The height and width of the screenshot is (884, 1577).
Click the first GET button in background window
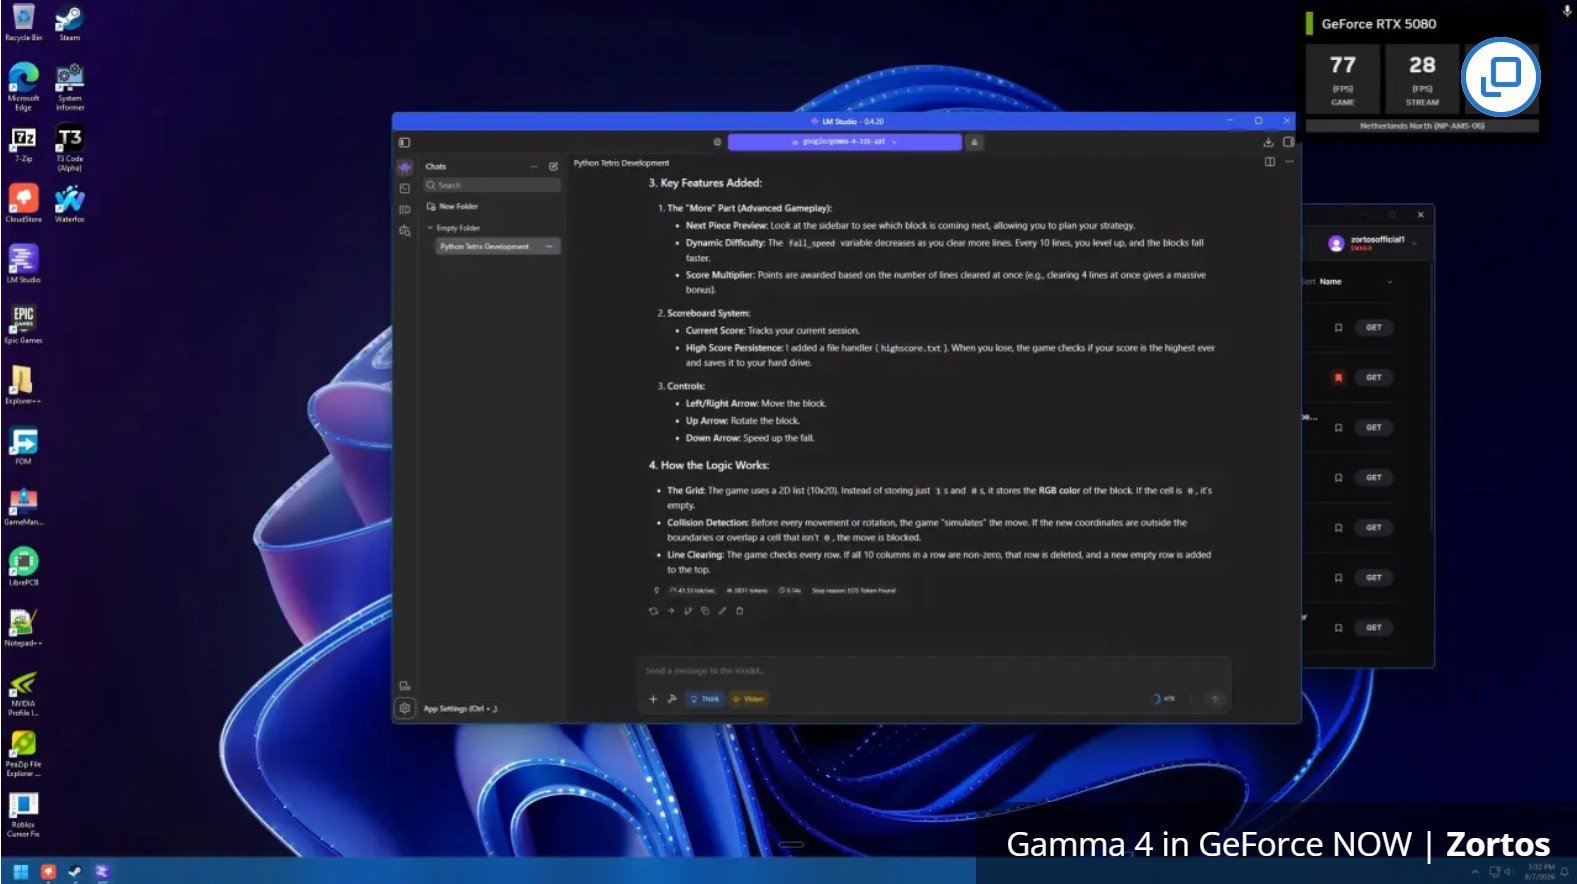click(1374, 328)
